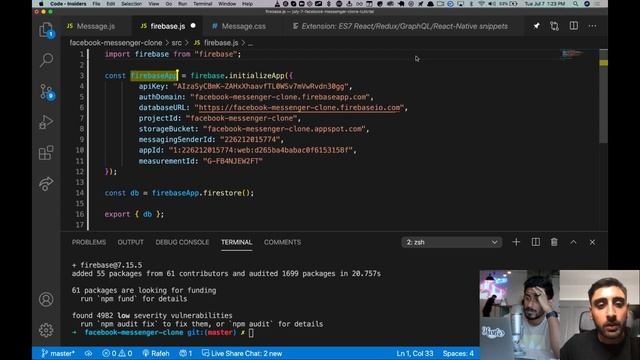Follow the firebaseio.com databaseURL link
Image resolution: width=640 pixels, height=360 pixels.
[299, 108]
